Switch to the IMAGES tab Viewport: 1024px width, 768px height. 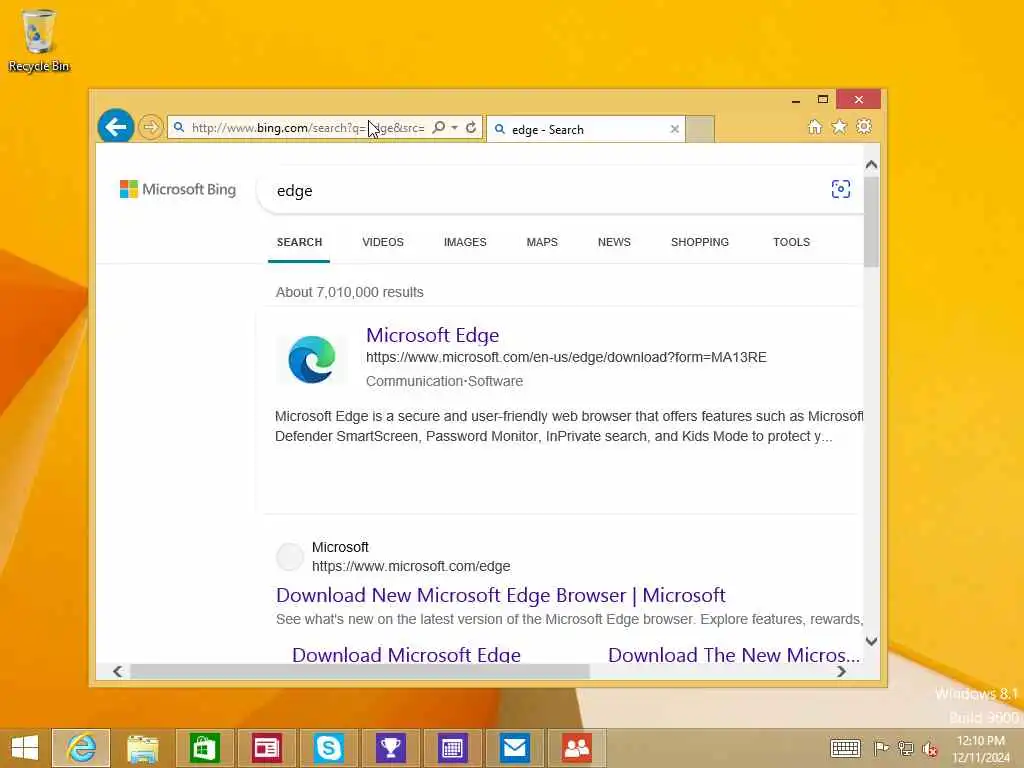coord(465,242)
